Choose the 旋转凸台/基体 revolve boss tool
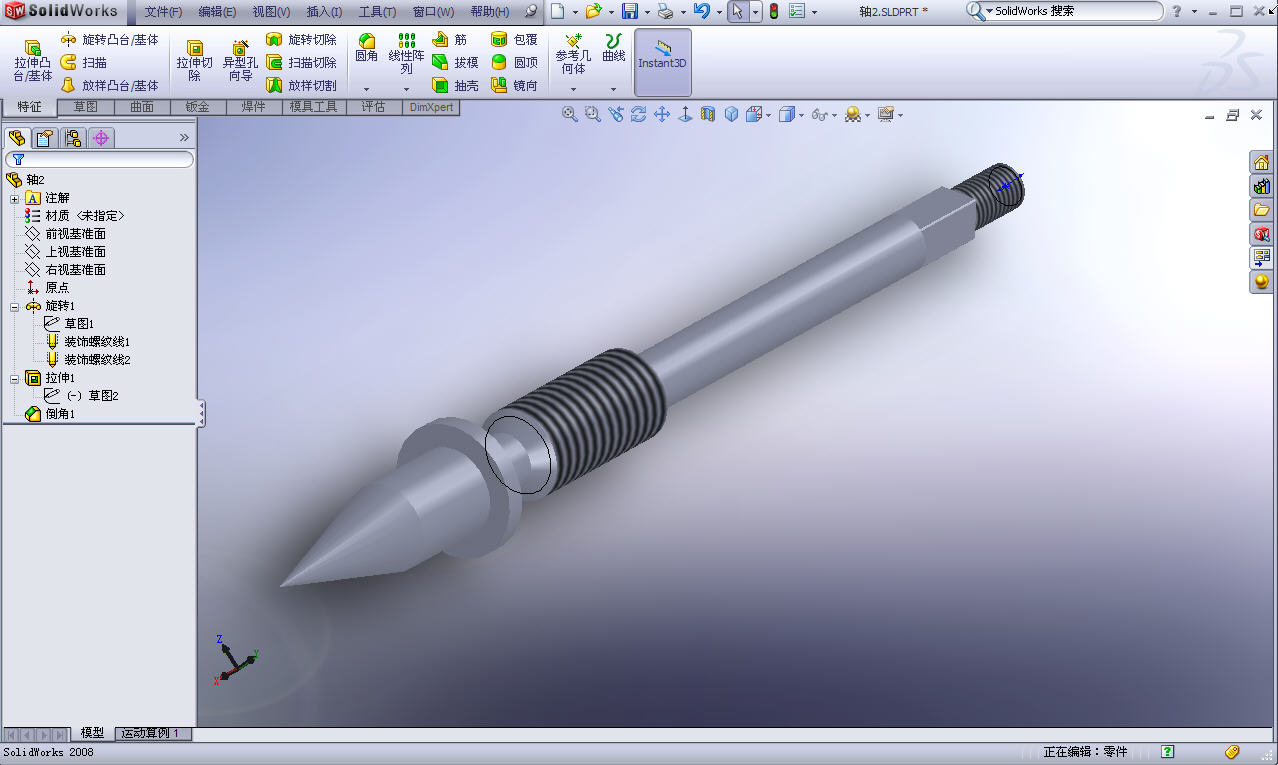 pyautogui.click(x=110, y=40)
